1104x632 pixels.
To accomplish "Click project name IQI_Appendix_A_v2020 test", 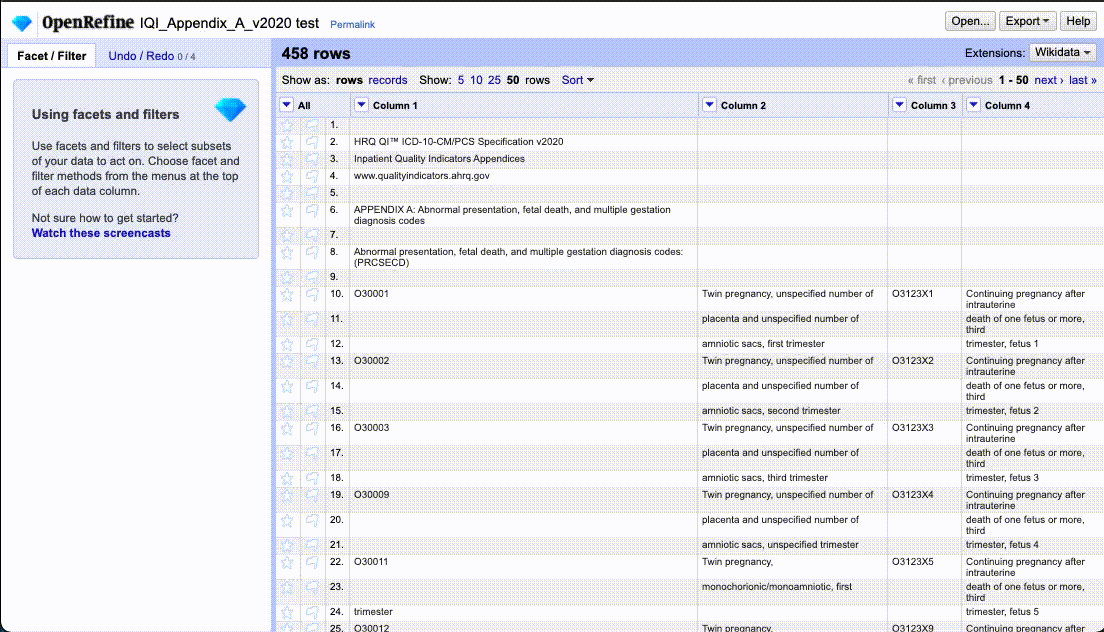I will click(230, 23).
